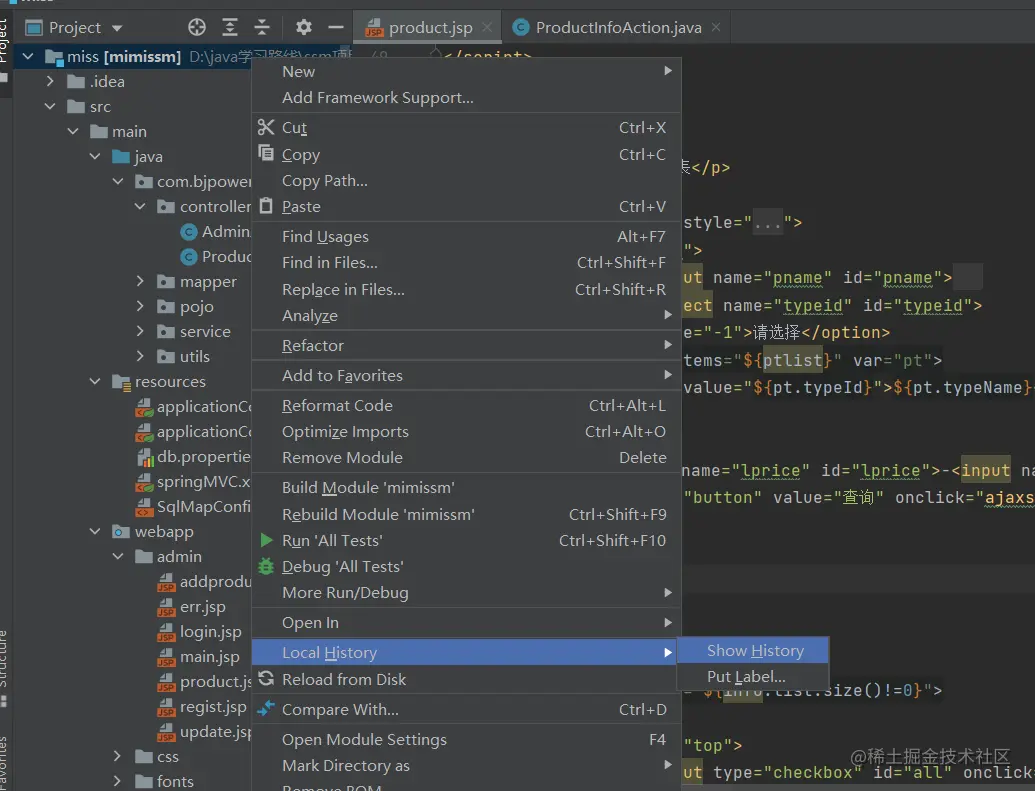Choose Optimize Imports

pyautogui.click(x=466, y=432)
